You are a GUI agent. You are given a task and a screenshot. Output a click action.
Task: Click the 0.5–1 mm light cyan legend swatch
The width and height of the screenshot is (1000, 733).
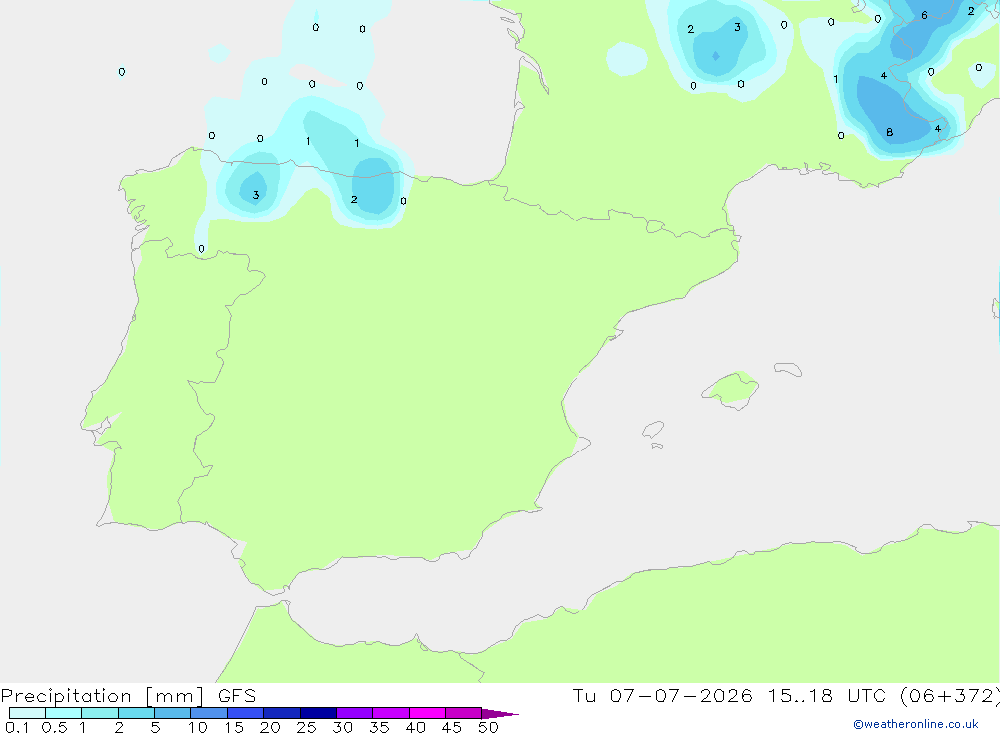click(x=63, y=713)
